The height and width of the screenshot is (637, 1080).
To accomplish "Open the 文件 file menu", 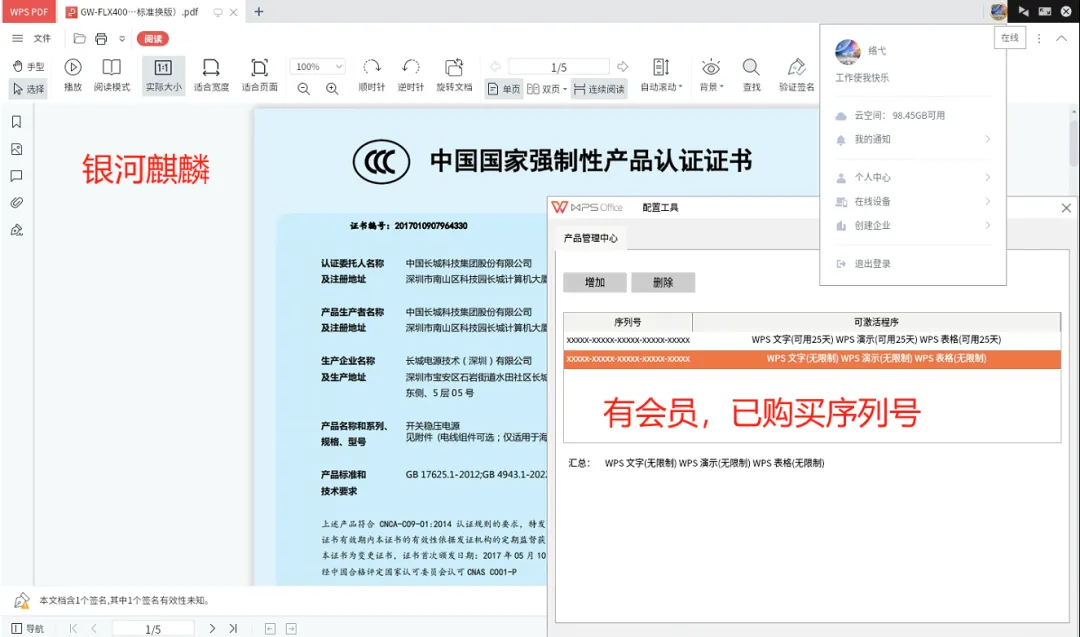I will pos(43,39).
